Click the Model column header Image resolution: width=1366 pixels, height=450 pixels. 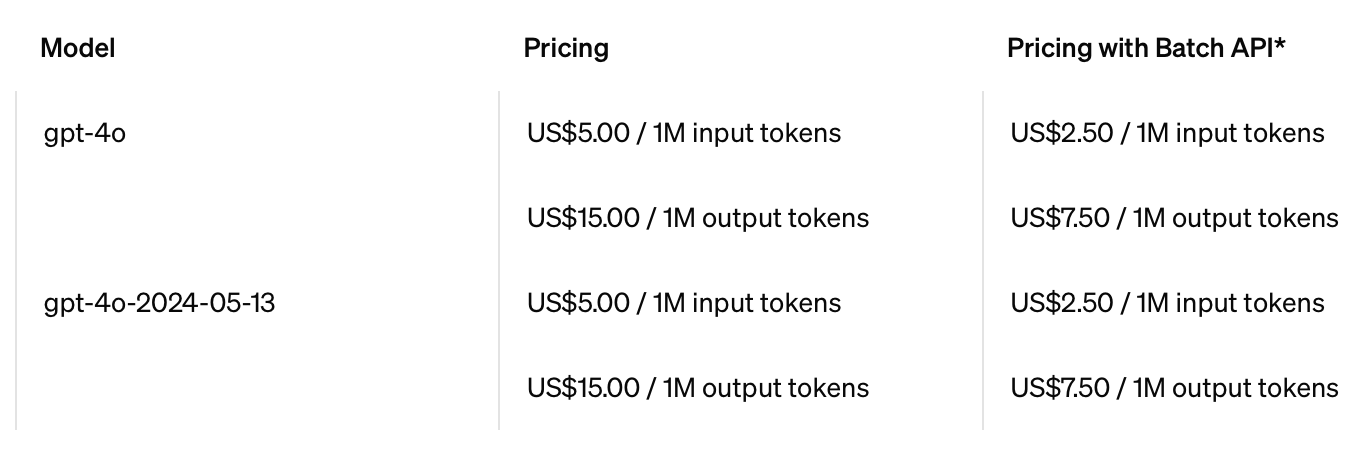click(x=78, y=48)
